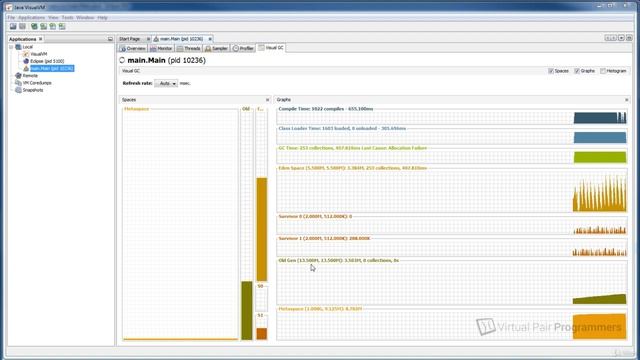Image resolution: width=640 pixels, height=360 pixels.
Task: Select the Visual GC tab
Action: (271, 48)
